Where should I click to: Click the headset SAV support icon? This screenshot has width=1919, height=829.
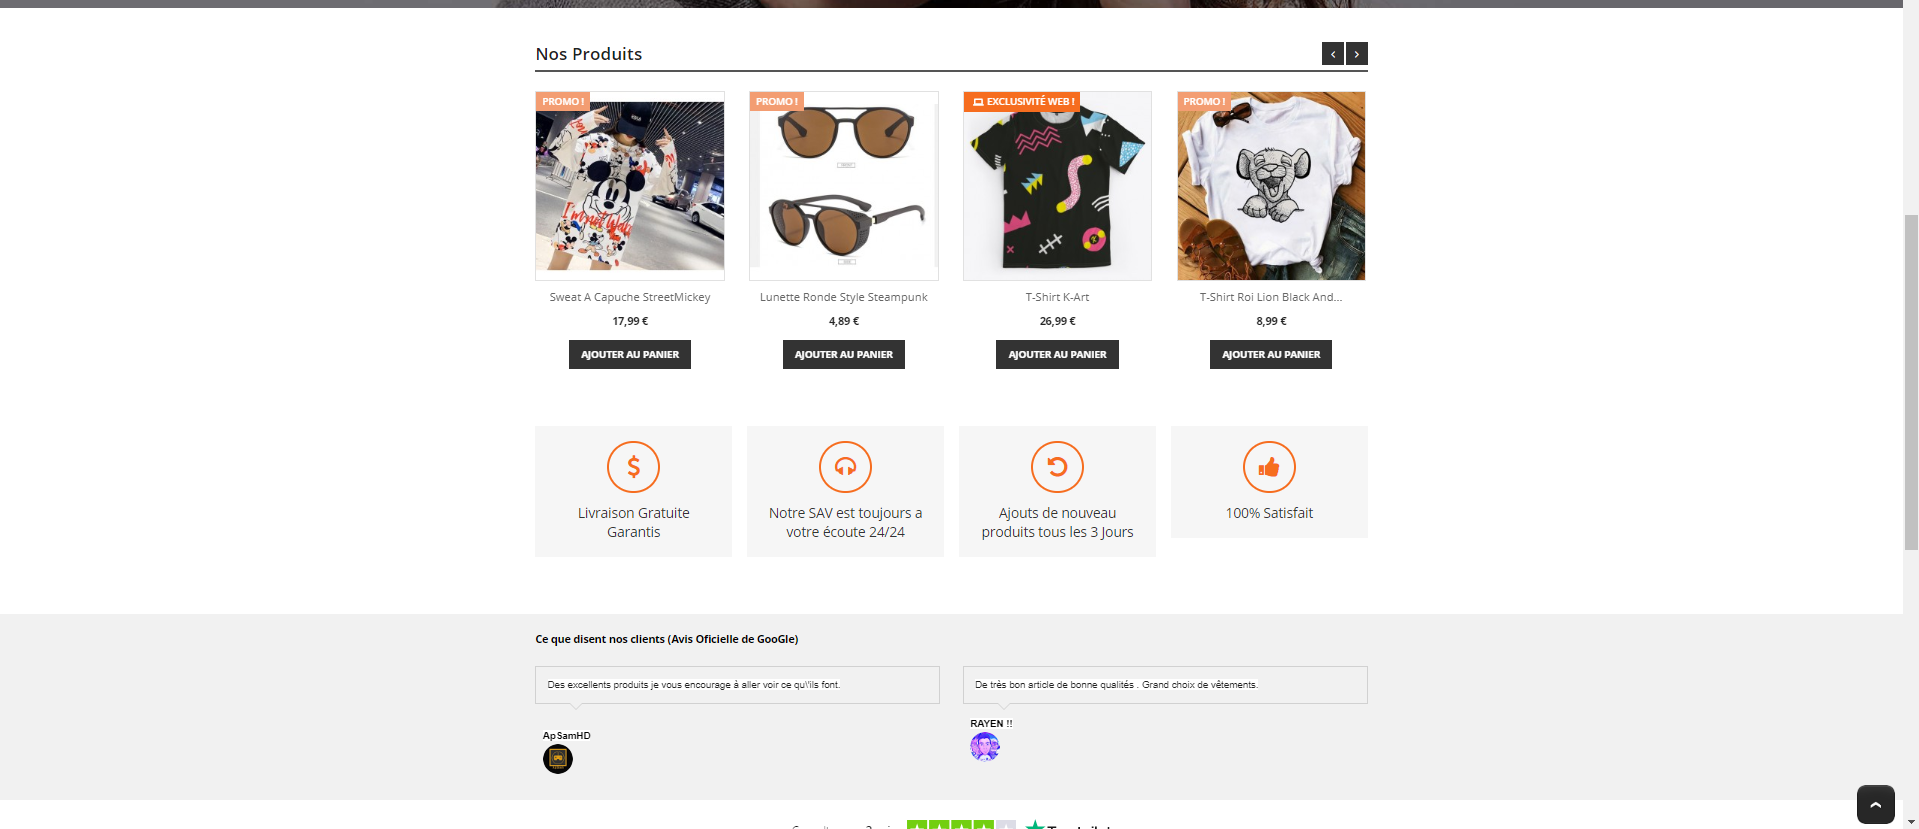(x=845, y=467)
